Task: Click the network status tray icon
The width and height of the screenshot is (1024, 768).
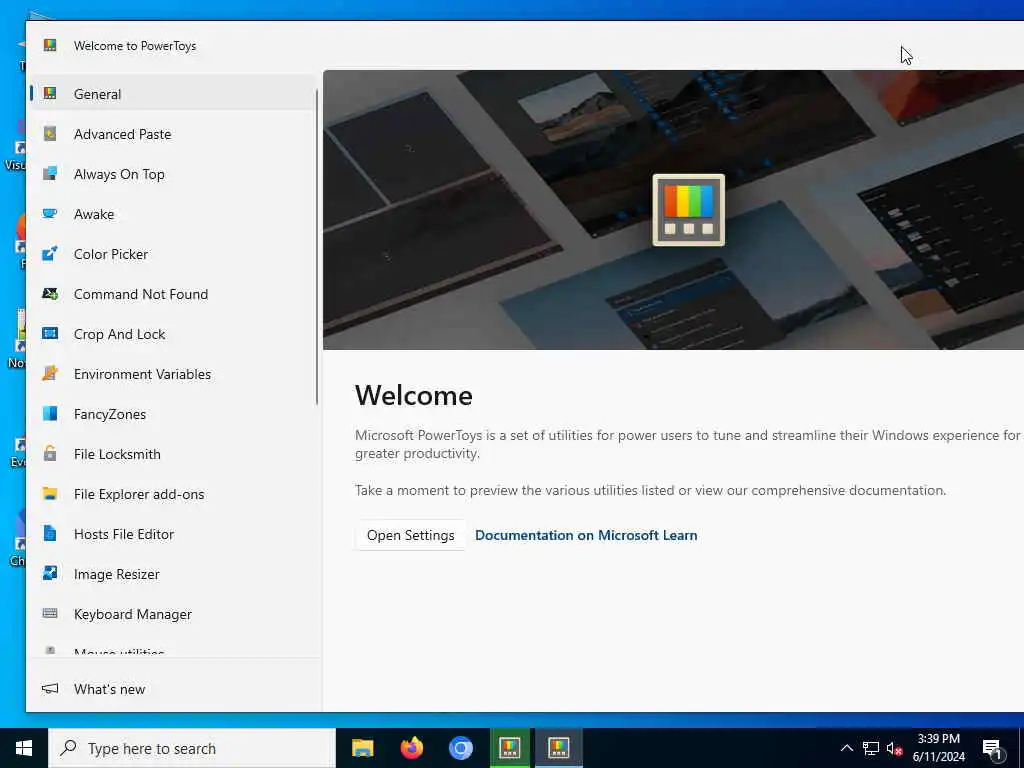Action: point(871,748)
